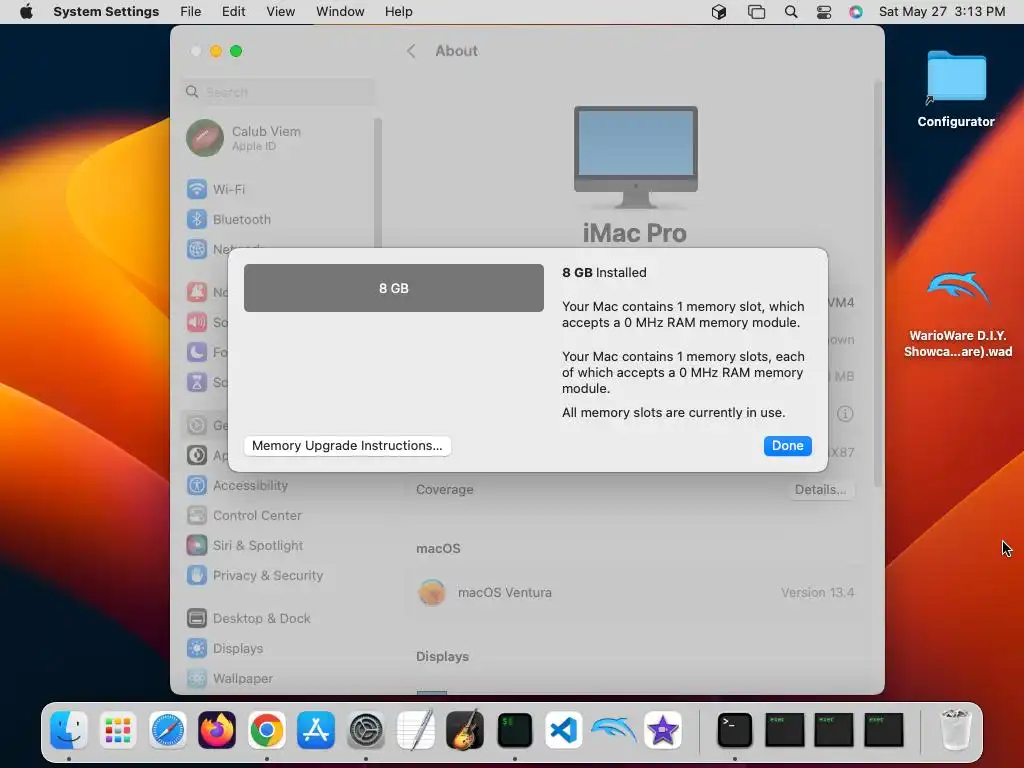This screenshot has height=768, width=1024.
Task: Open Visual Studio Code from the Dock
Action: pos(564,730)
